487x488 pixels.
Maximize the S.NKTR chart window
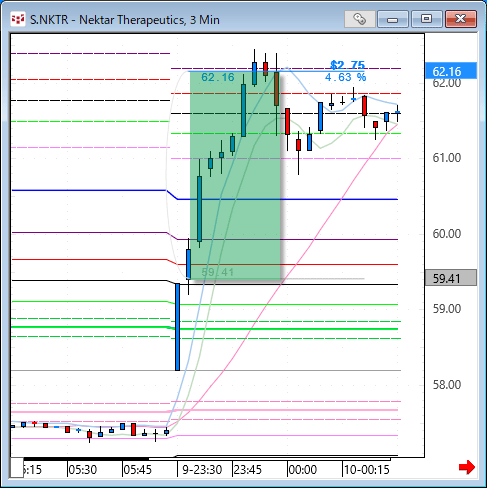pos(426,19)
